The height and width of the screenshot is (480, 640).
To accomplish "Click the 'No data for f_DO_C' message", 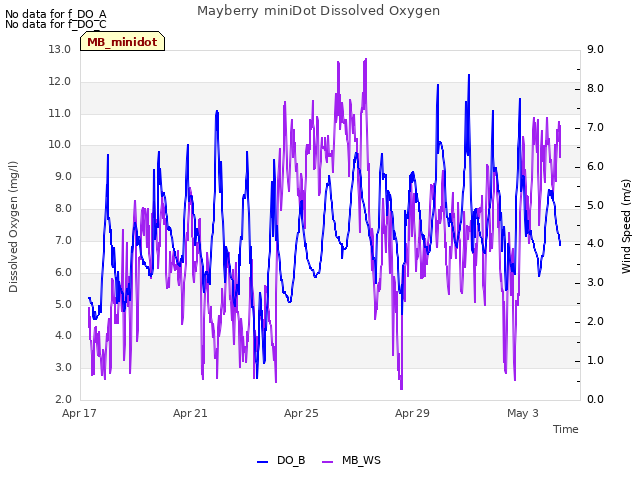I will pyautogui.click(x=56, y=24).
